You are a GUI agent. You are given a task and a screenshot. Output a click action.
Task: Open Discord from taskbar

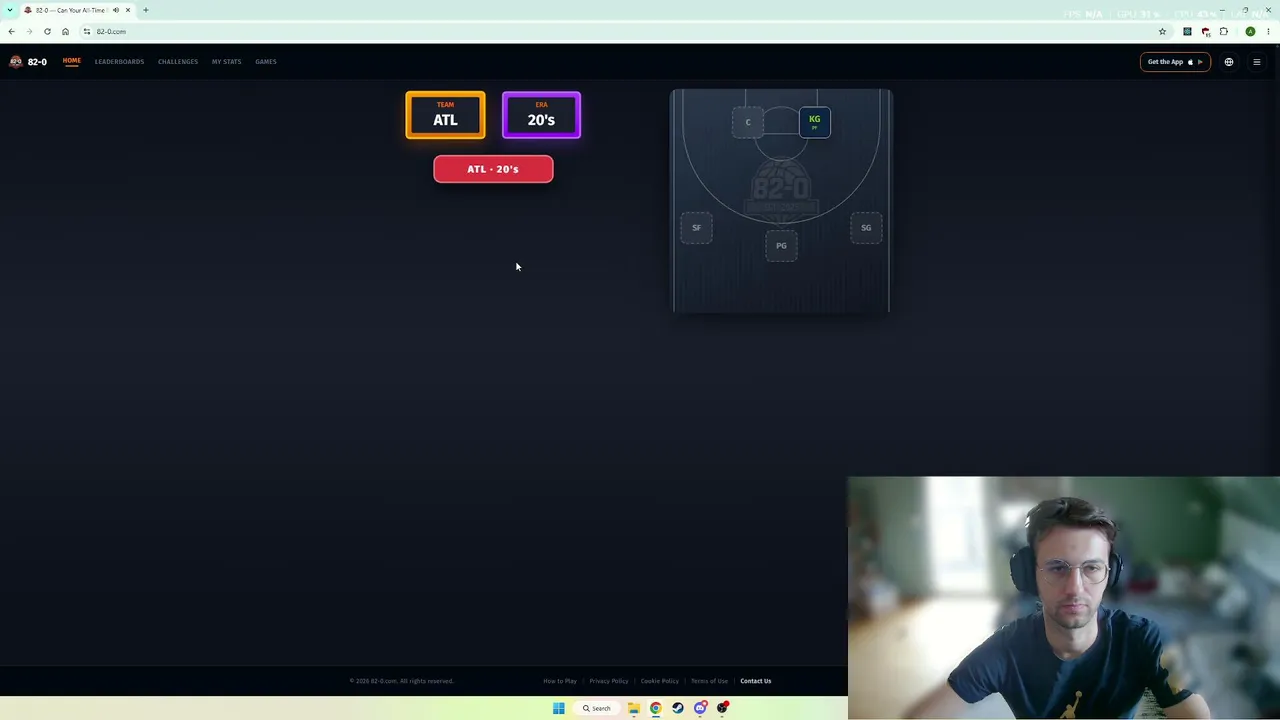pos(700,708)
